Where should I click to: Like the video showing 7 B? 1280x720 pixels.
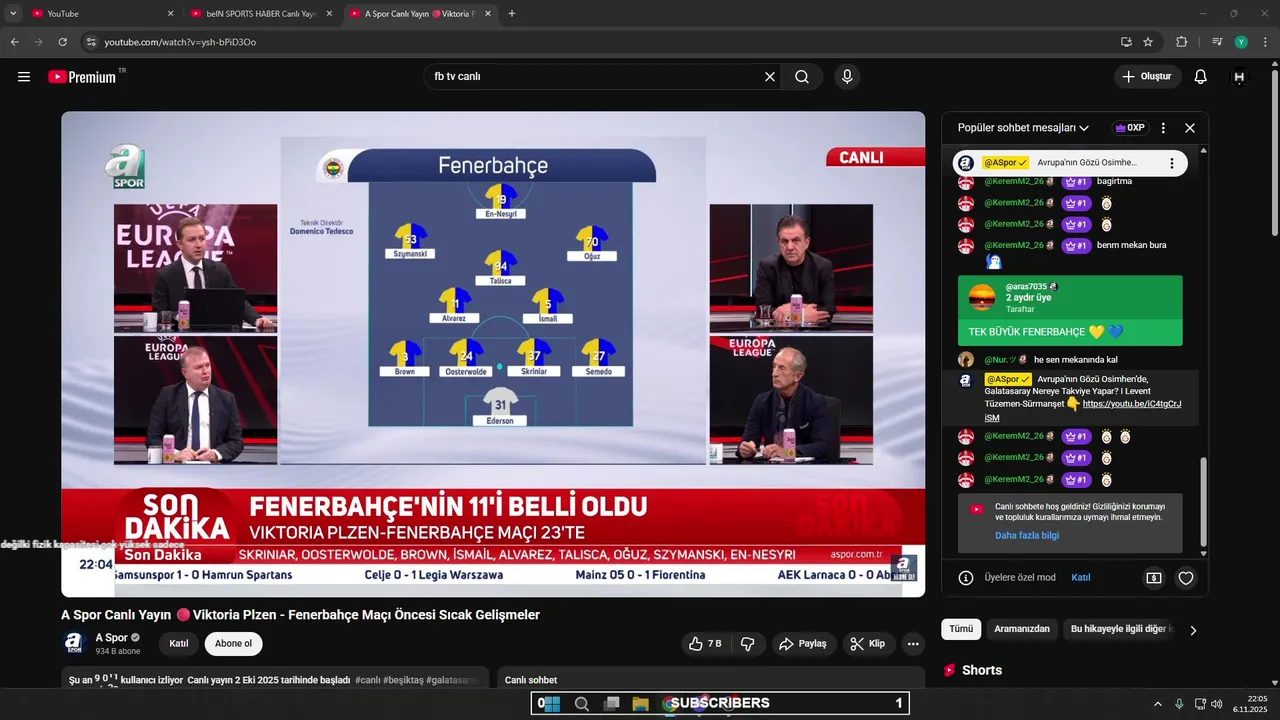click(x=705, y=644)
